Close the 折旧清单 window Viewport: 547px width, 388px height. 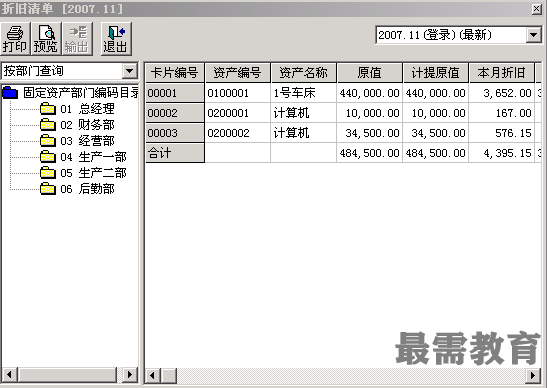tap(537, 8)
